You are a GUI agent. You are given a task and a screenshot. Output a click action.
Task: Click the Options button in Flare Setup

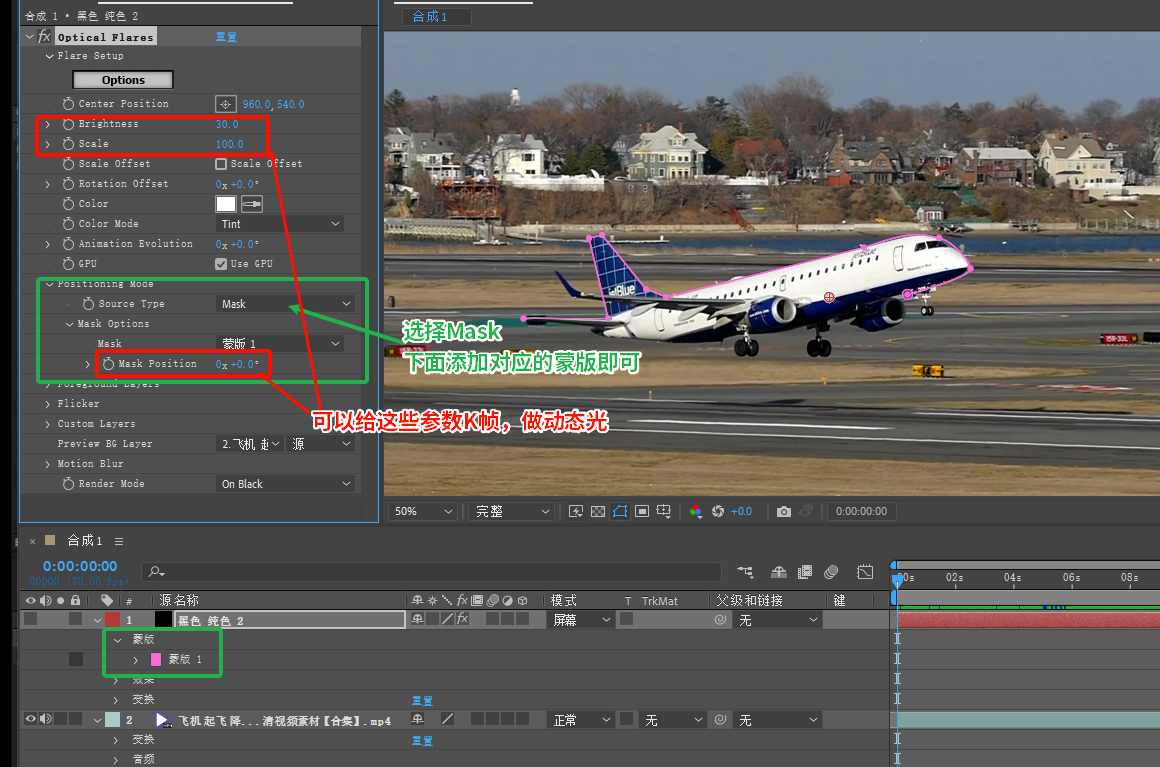click(x=123, y=80)
